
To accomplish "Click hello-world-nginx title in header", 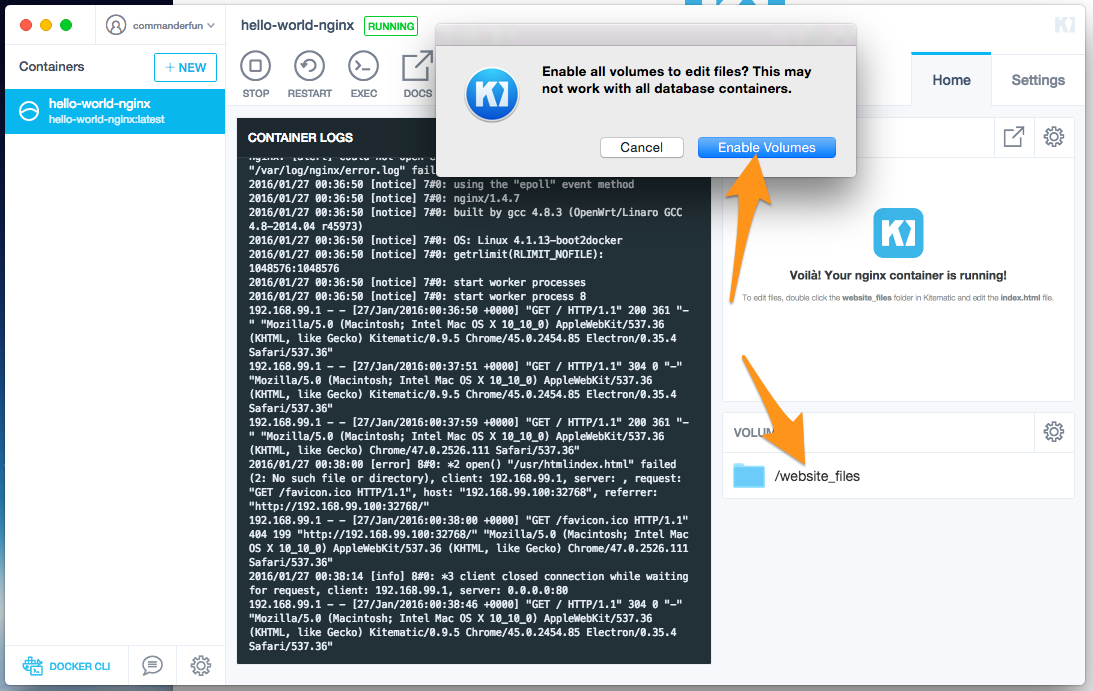I will click(x=298, y=25).
